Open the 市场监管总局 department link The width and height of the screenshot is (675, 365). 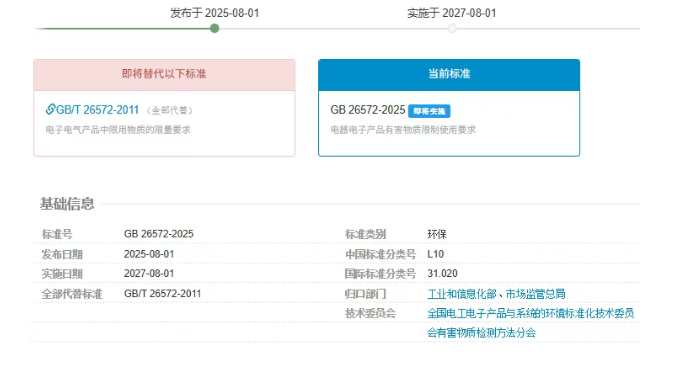[535, 294]
